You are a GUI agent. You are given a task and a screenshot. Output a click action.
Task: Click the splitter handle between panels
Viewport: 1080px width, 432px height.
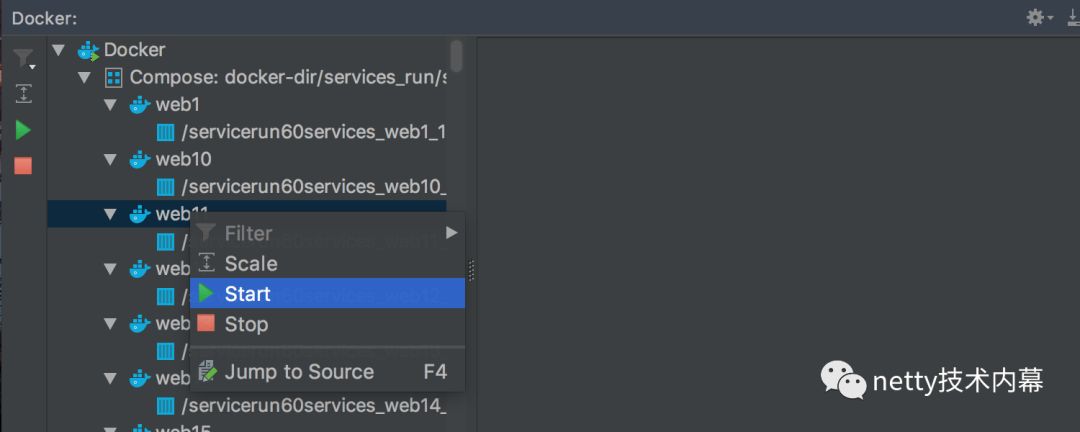click(471, 270)
